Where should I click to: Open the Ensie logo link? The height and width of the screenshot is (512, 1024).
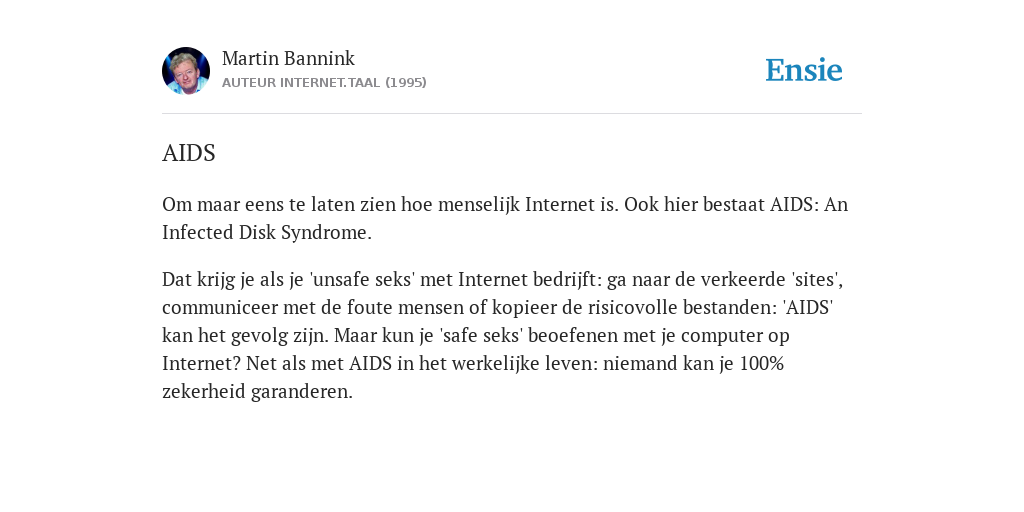[x=804, y=70]
